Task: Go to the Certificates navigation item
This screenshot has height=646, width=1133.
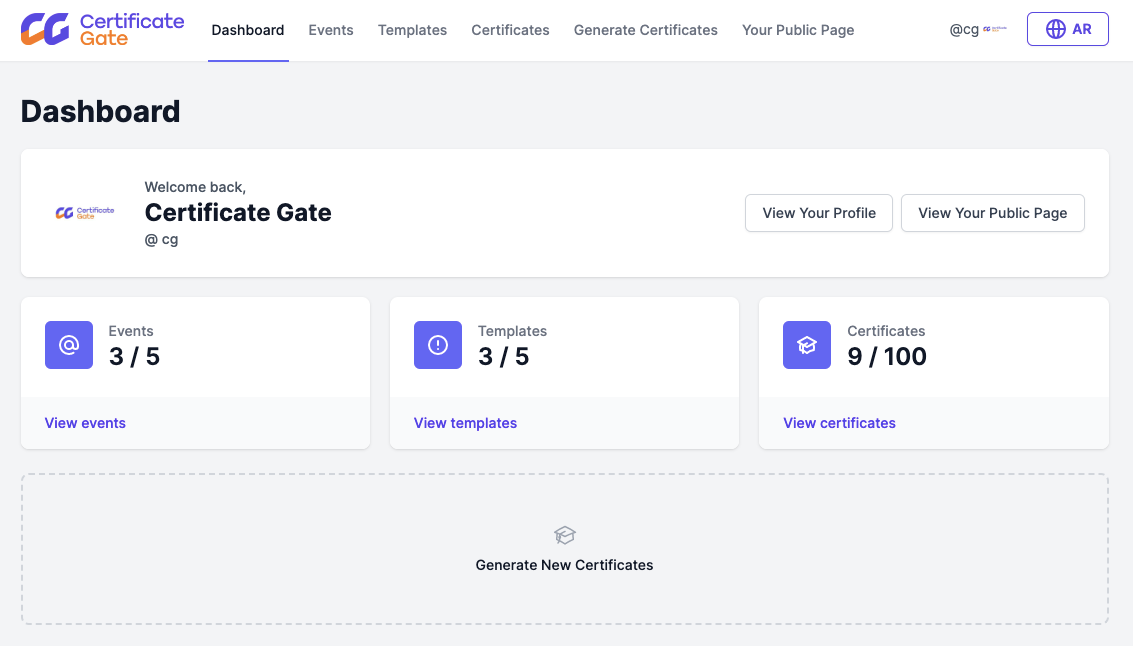Action: tap(510, 30)
